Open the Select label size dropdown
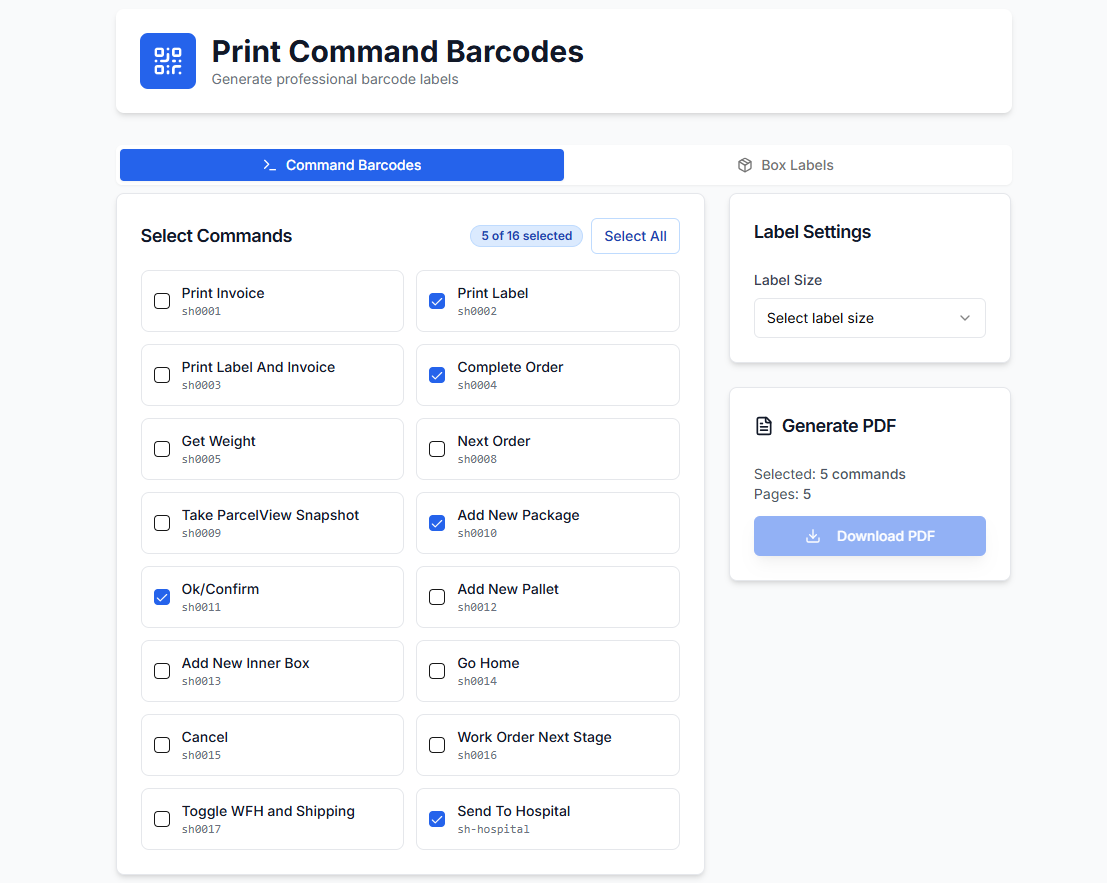The image size is (1107, 883). pos(869,318)
